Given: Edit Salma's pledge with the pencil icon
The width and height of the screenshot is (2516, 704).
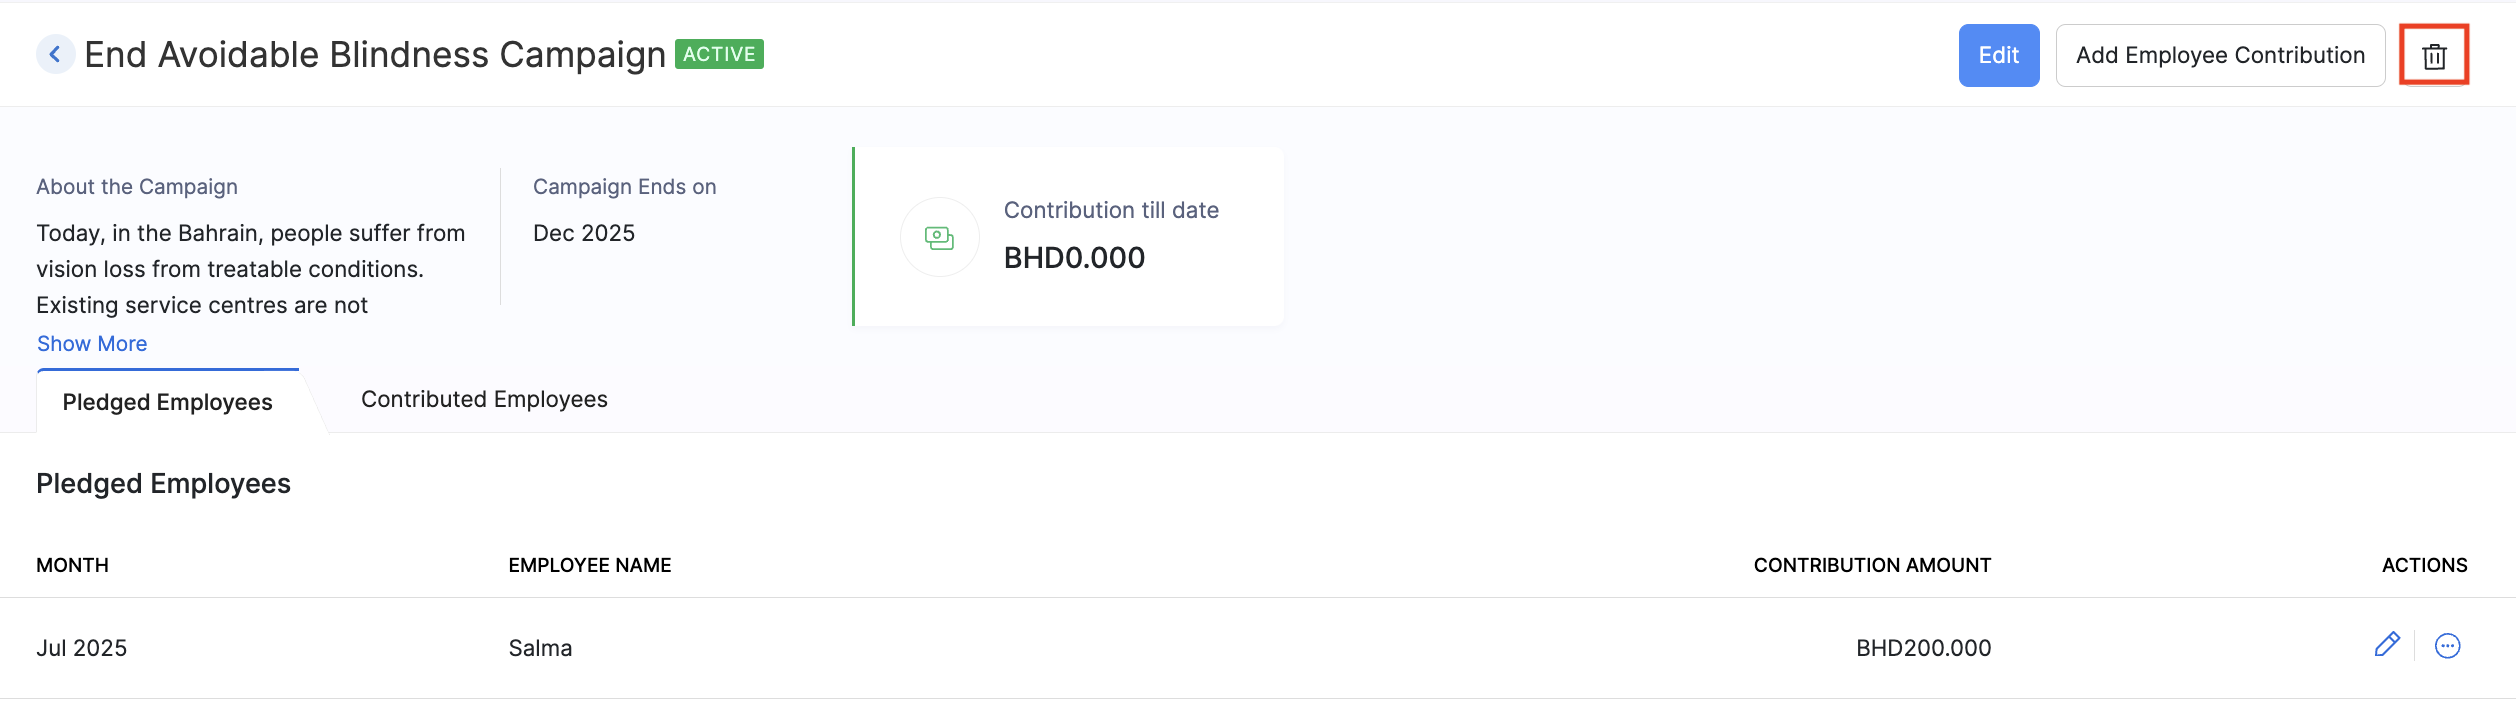Looking at the screenshot, I should click(x=2387, y=645).
